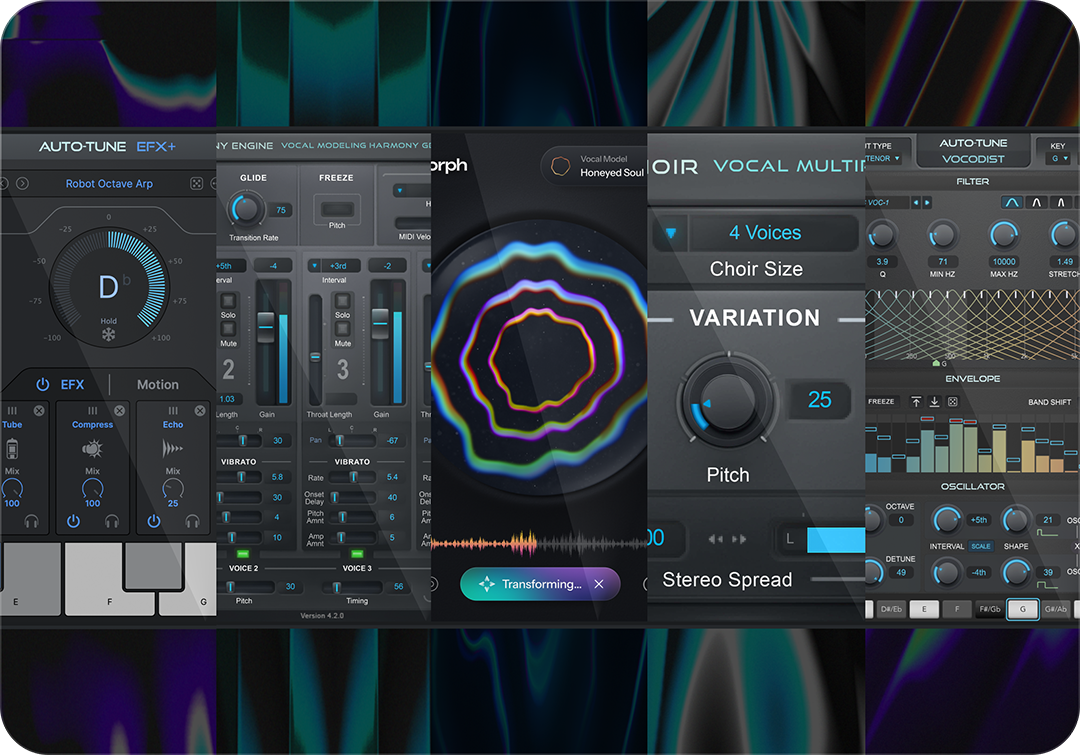The height and width of the screenshot is (755, 1080).
Task: Open the Tenor input type dropdown
Action: (884, 158)
